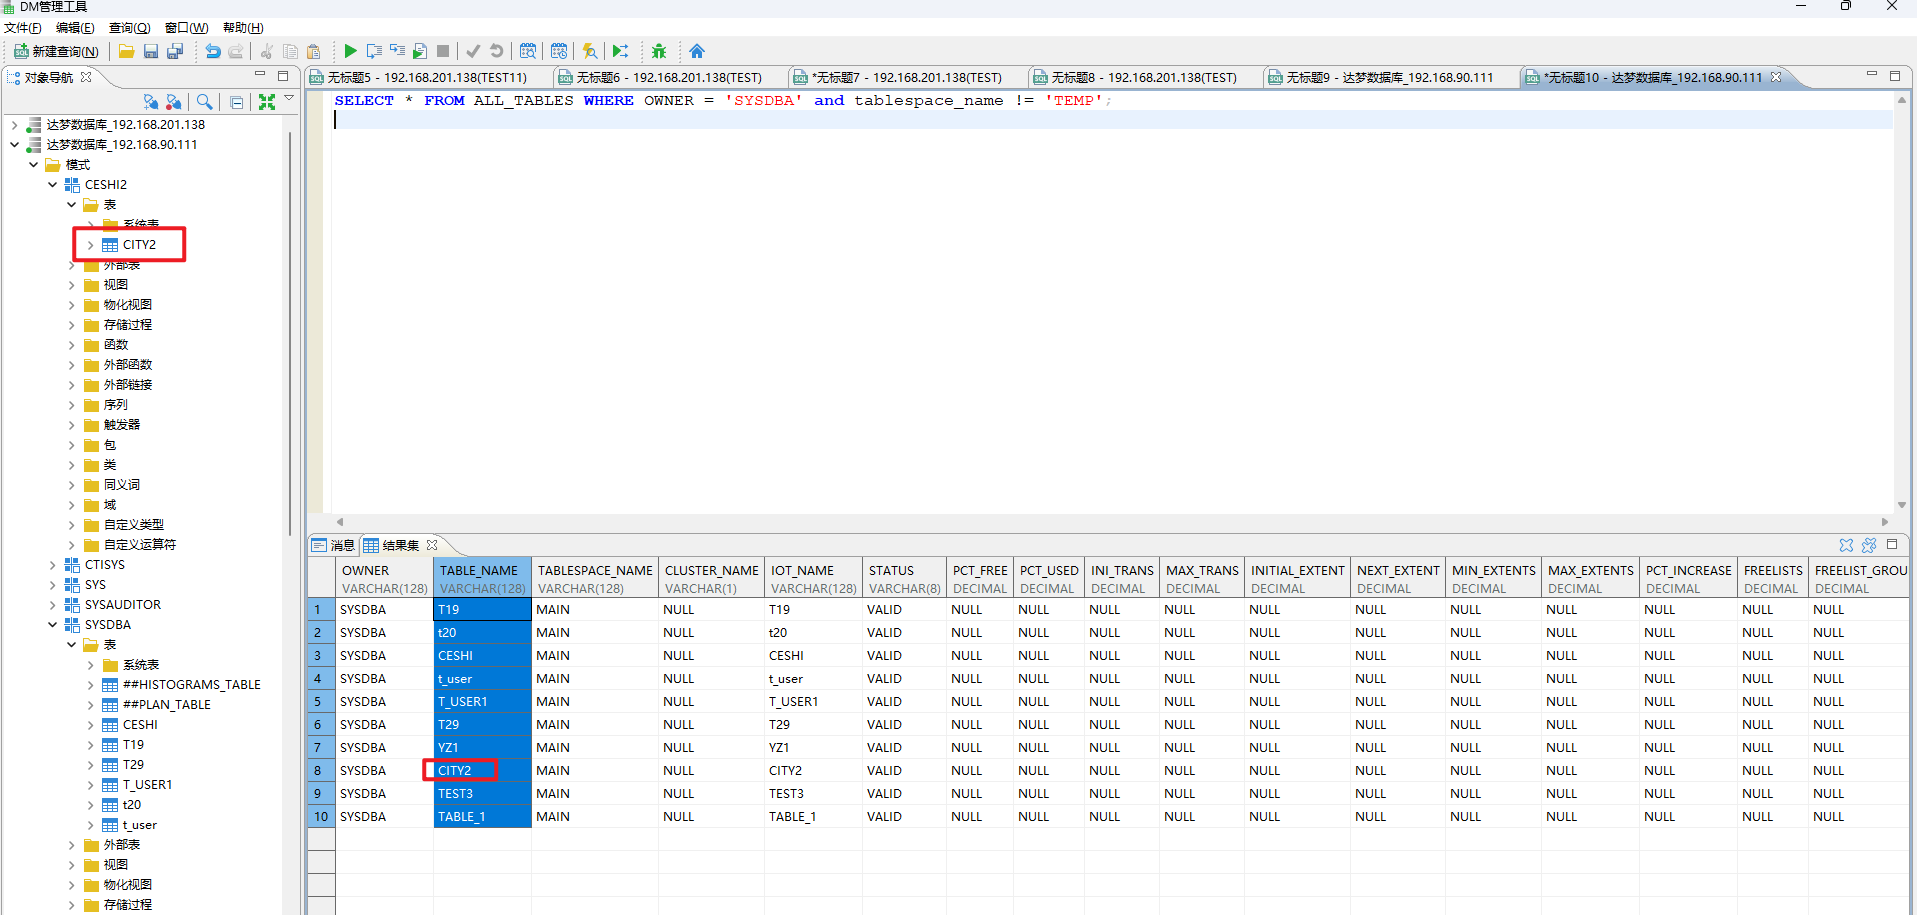Viewport: 1917px width, 915px height.
Task: Select the T_USER1 table in the navigator tree
Action: (x=147, y=785)
